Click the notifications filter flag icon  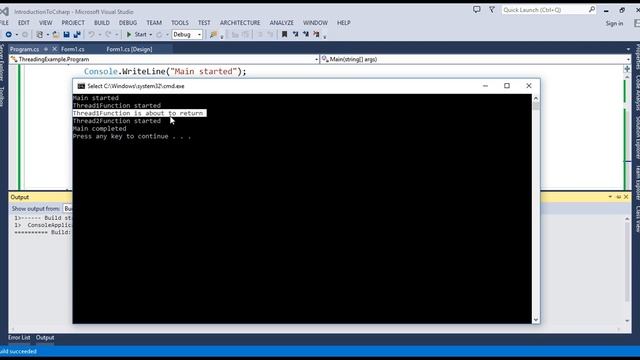[492, 9]
